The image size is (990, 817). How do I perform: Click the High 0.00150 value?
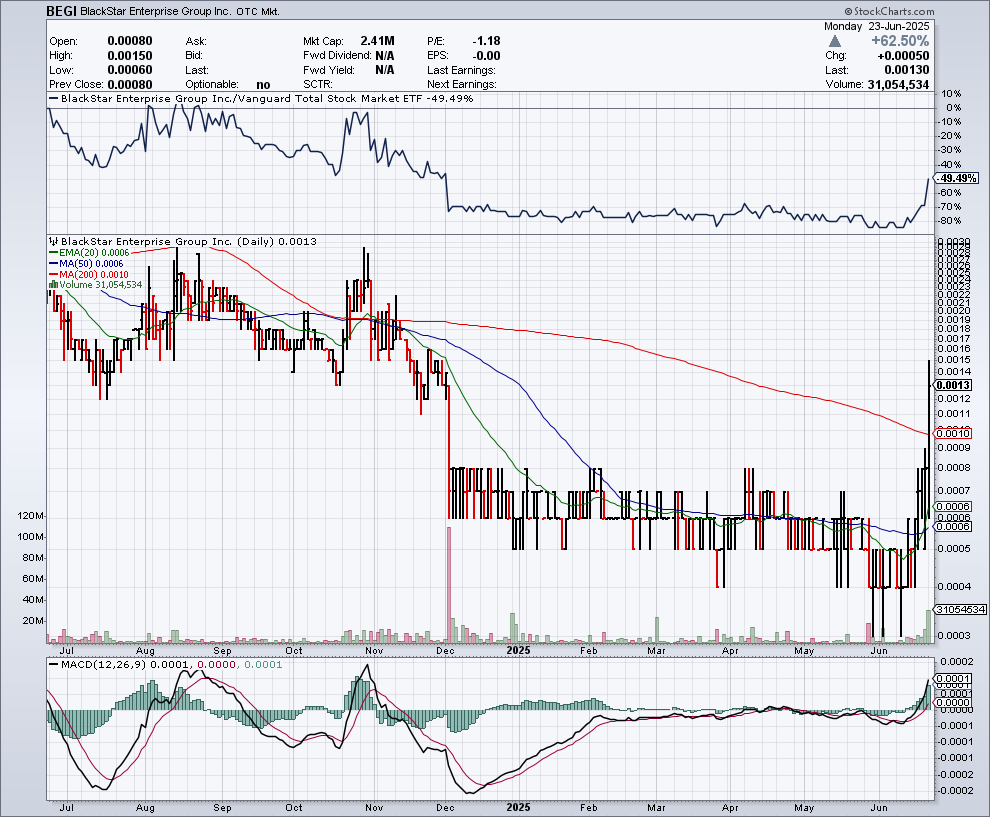point(129,56)
